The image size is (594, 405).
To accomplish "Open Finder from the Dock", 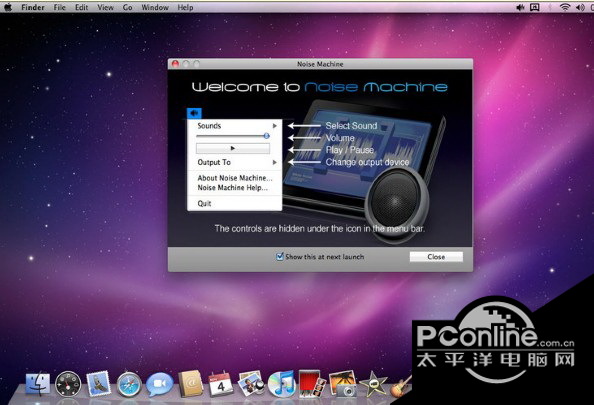I will coord(38,384).
